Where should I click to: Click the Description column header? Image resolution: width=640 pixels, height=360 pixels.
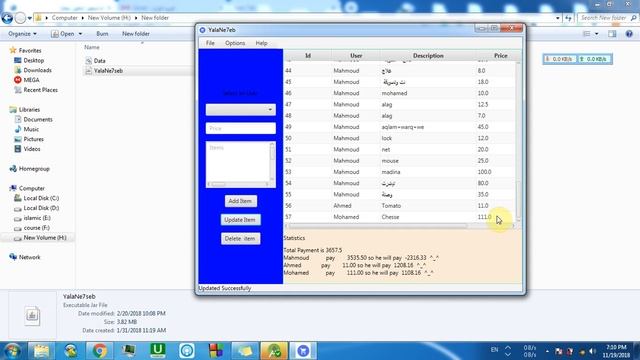[x=428, y=56]
